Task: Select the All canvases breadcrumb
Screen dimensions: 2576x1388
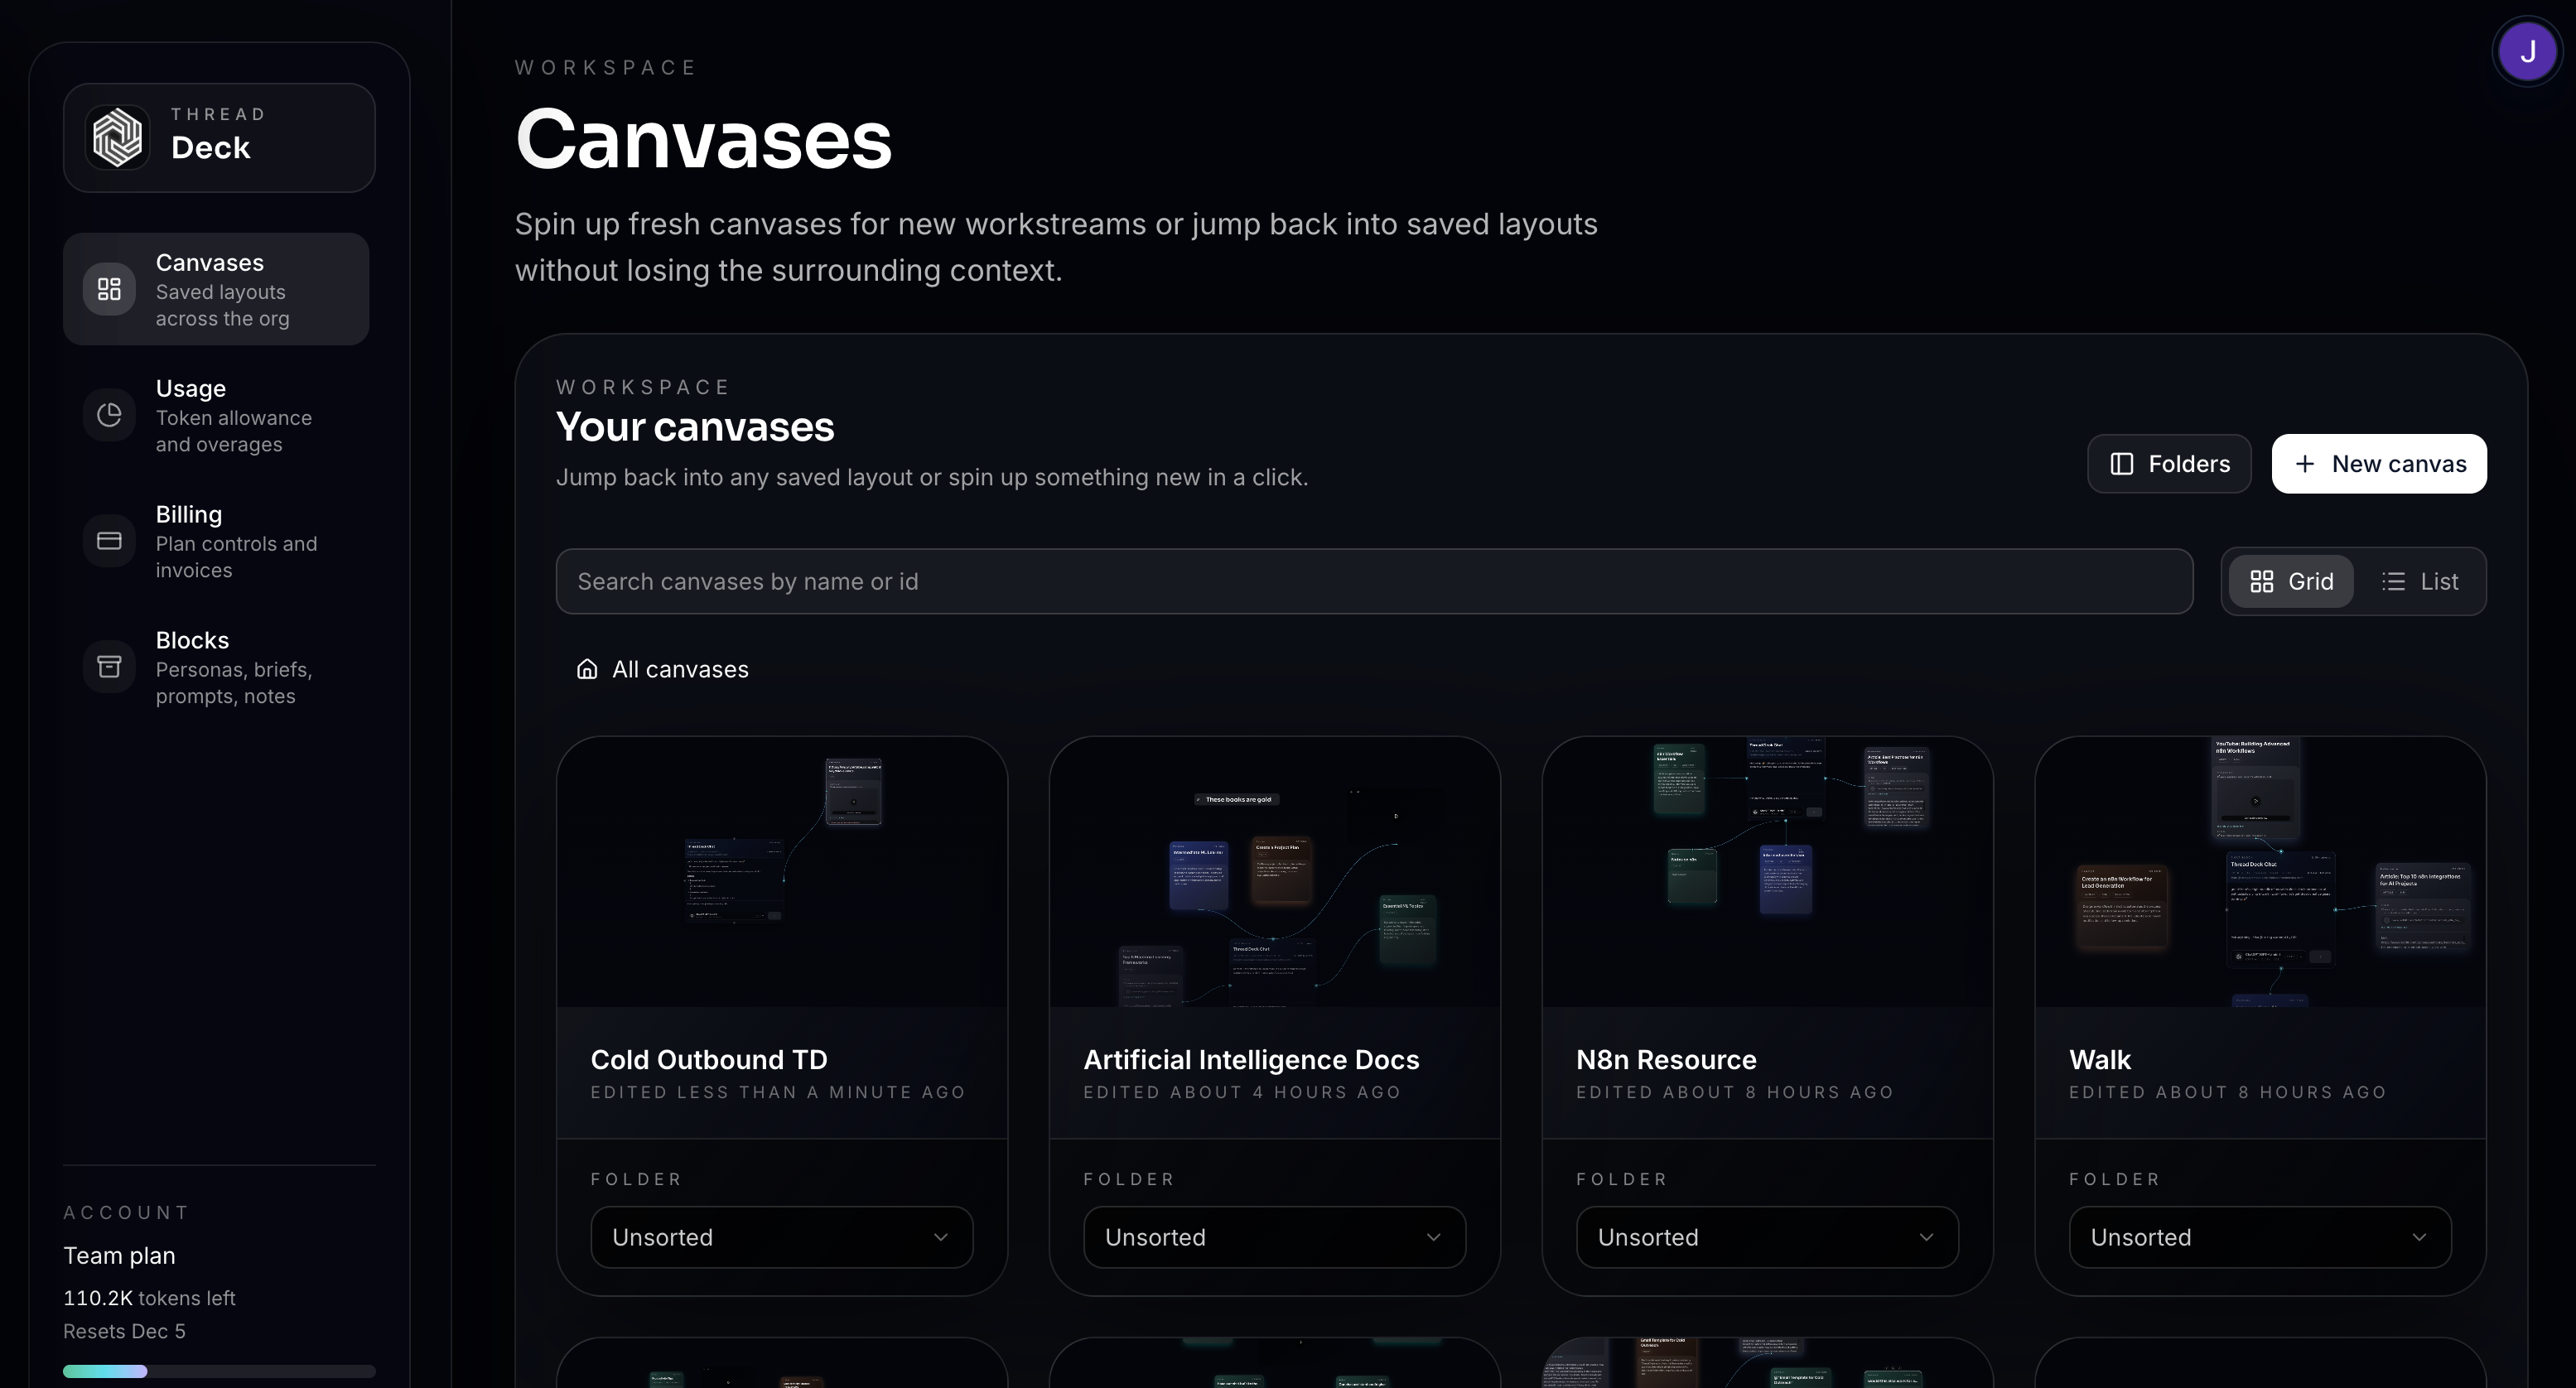Action: [x=662, y=669]
